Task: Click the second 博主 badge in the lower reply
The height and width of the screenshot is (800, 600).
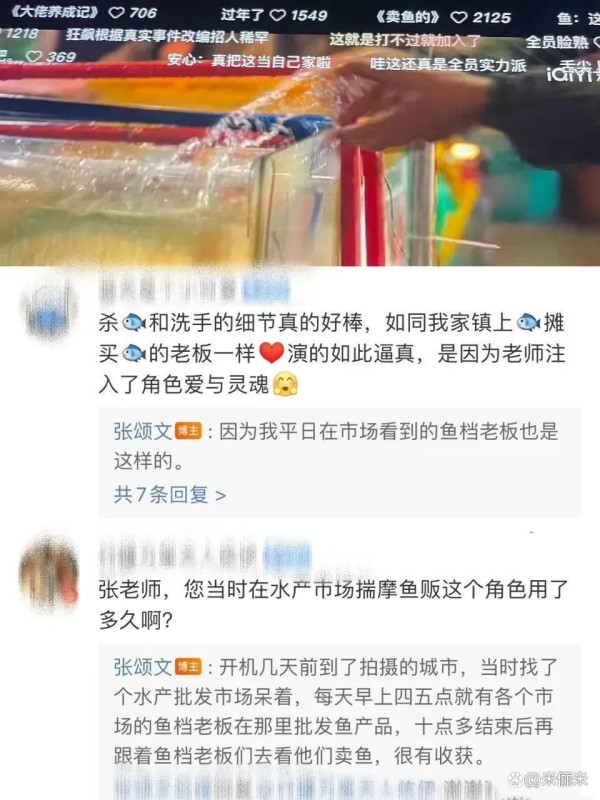Action: (x=189, y=667)
